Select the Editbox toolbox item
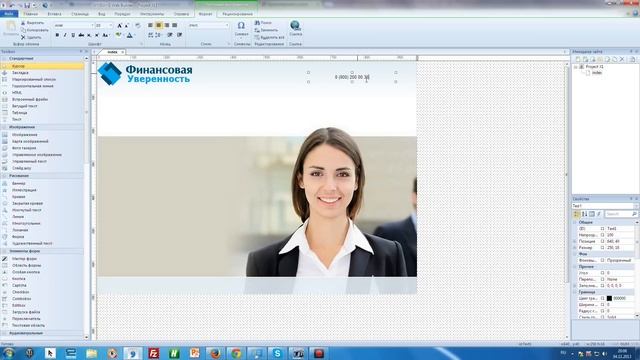640x360 pixels. 19,305
